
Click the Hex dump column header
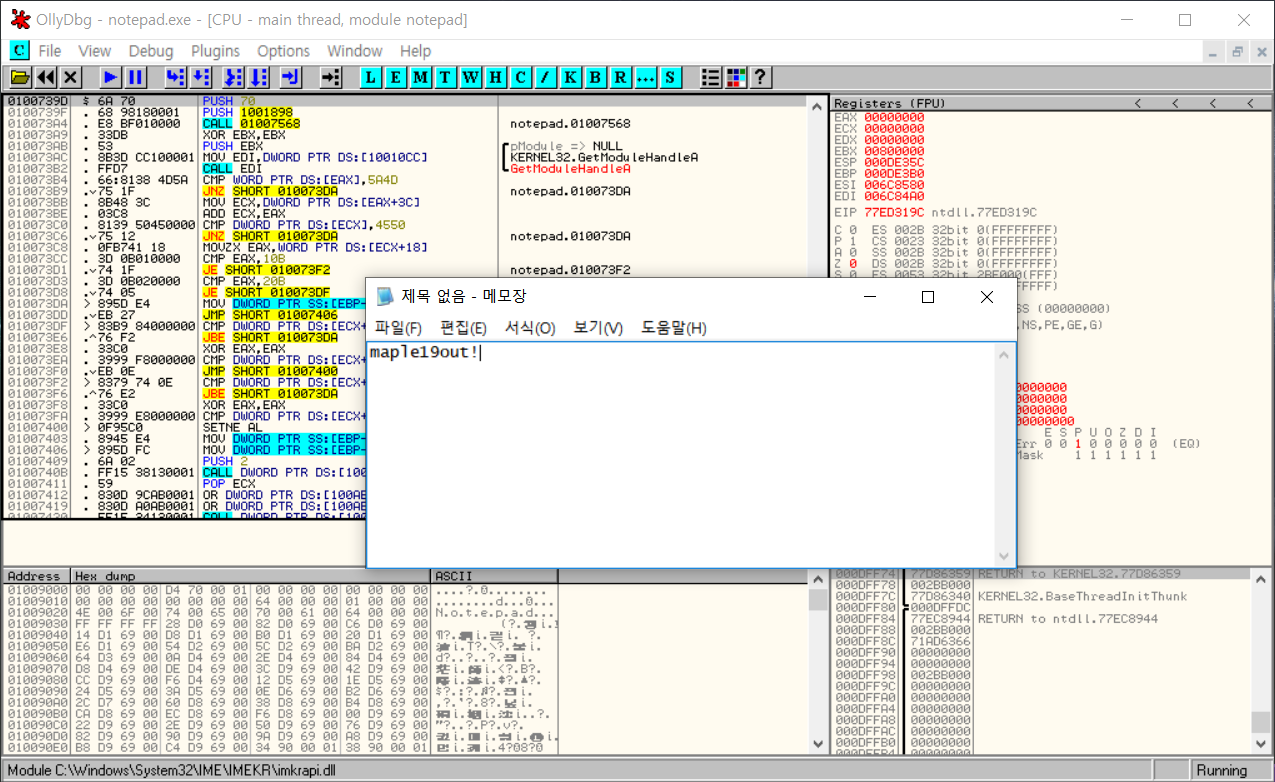point(251,576)
